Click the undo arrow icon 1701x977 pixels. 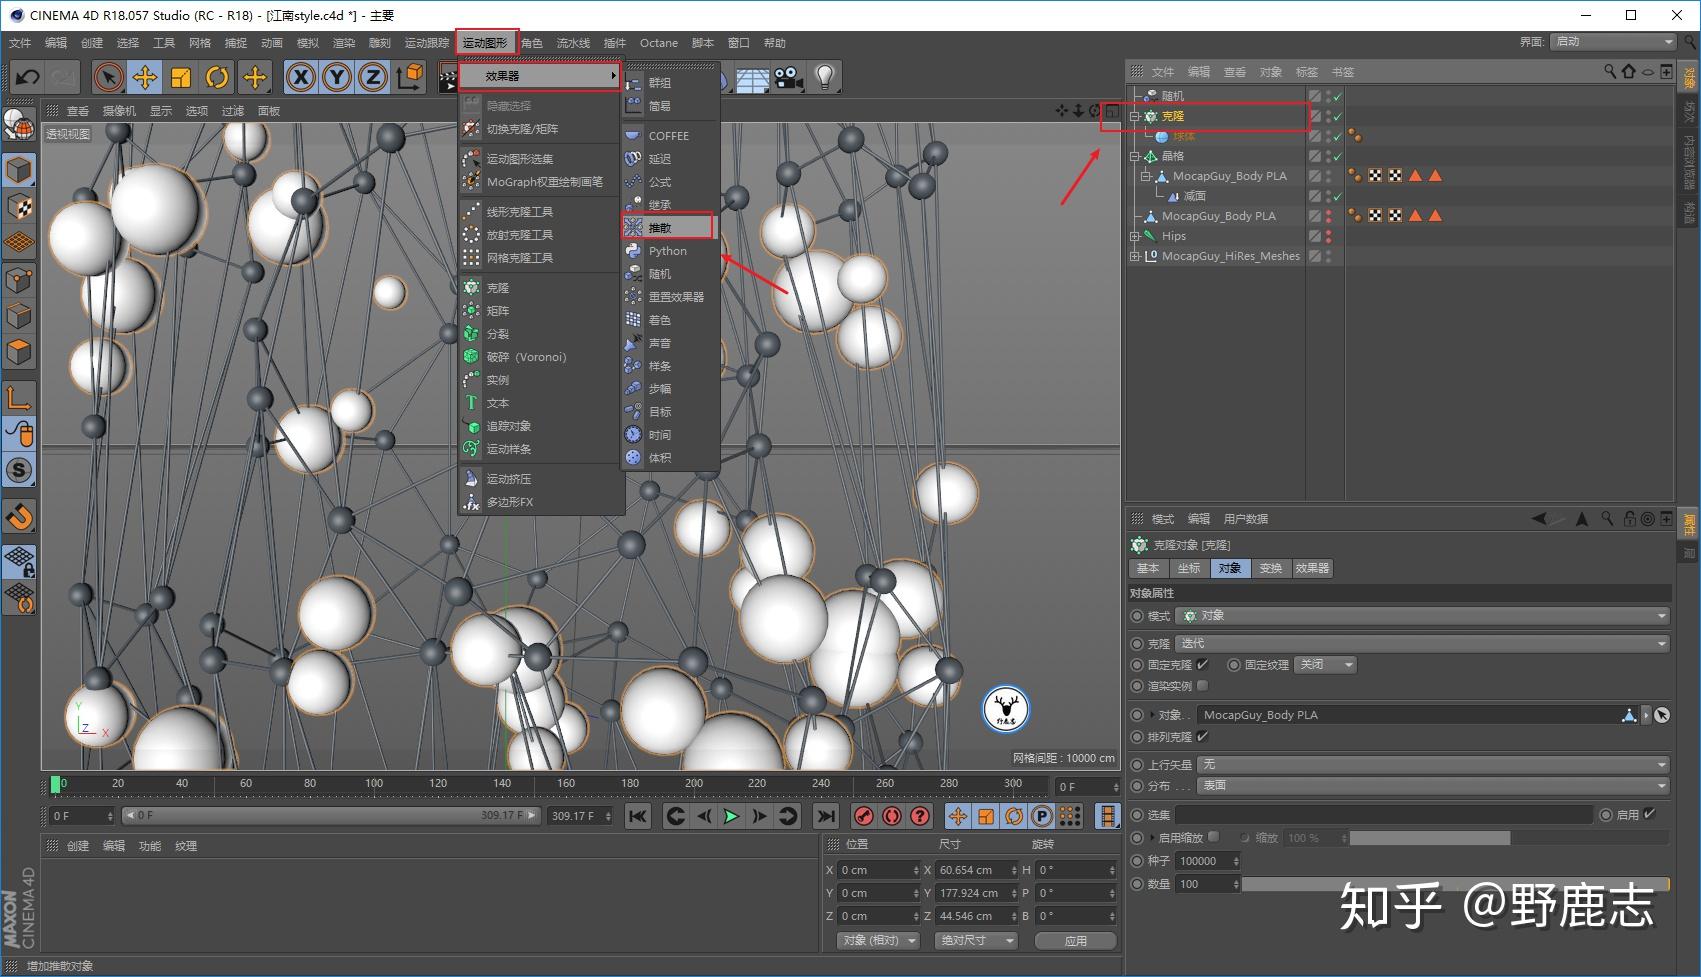point(28,77)
